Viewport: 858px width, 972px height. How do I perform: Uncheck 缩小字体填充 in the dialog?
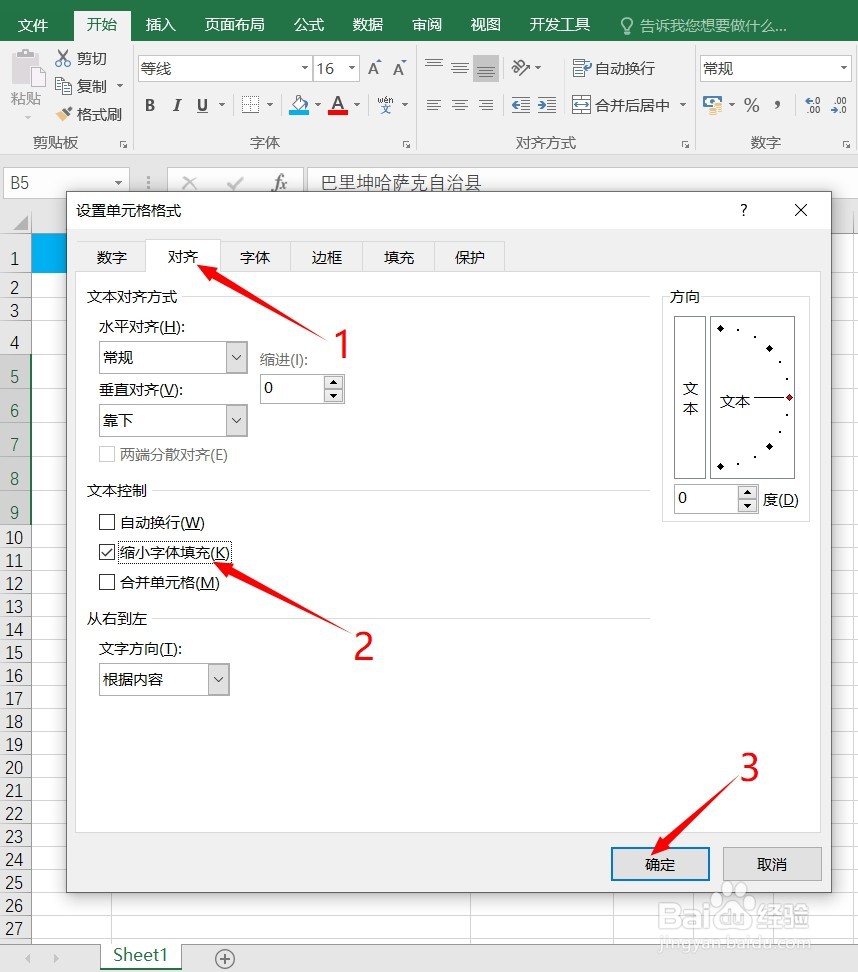[106, 552]
